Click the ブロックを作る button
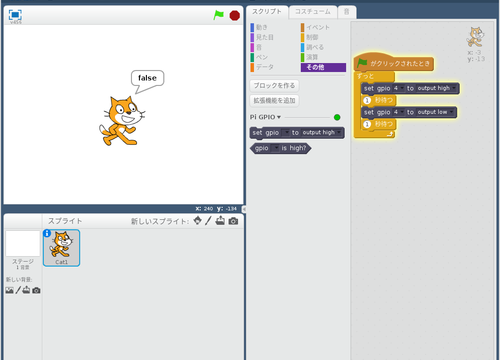Screen dimensions: 500x360 (x=274, y=86)
